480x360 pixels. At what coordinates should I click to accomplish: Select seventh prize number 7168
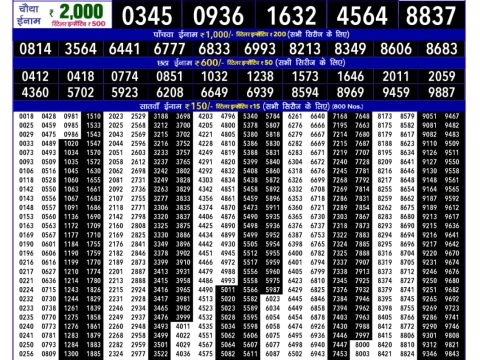[340, 116]
